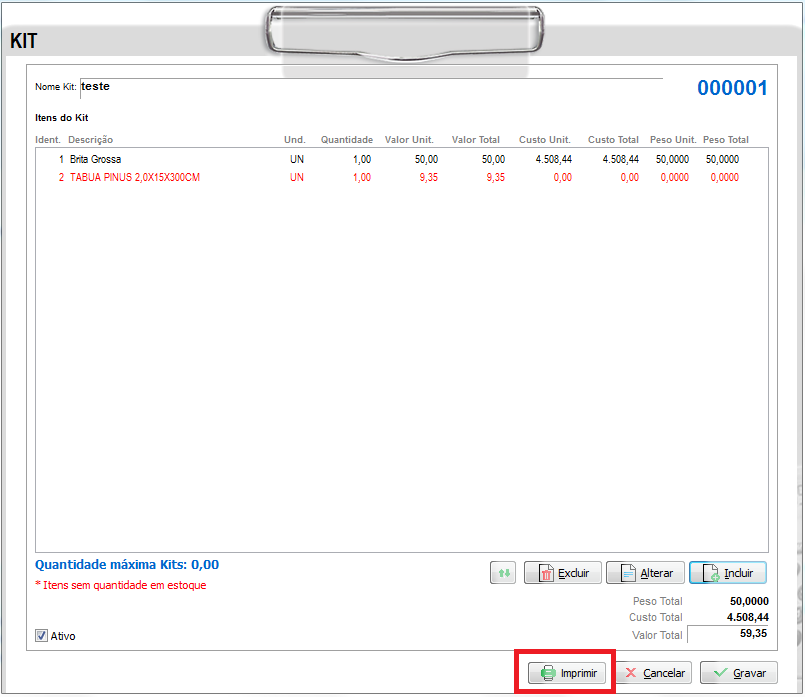Focus the Nome Kit text field
The image size is (805, 697).
(x=370, y=87)
